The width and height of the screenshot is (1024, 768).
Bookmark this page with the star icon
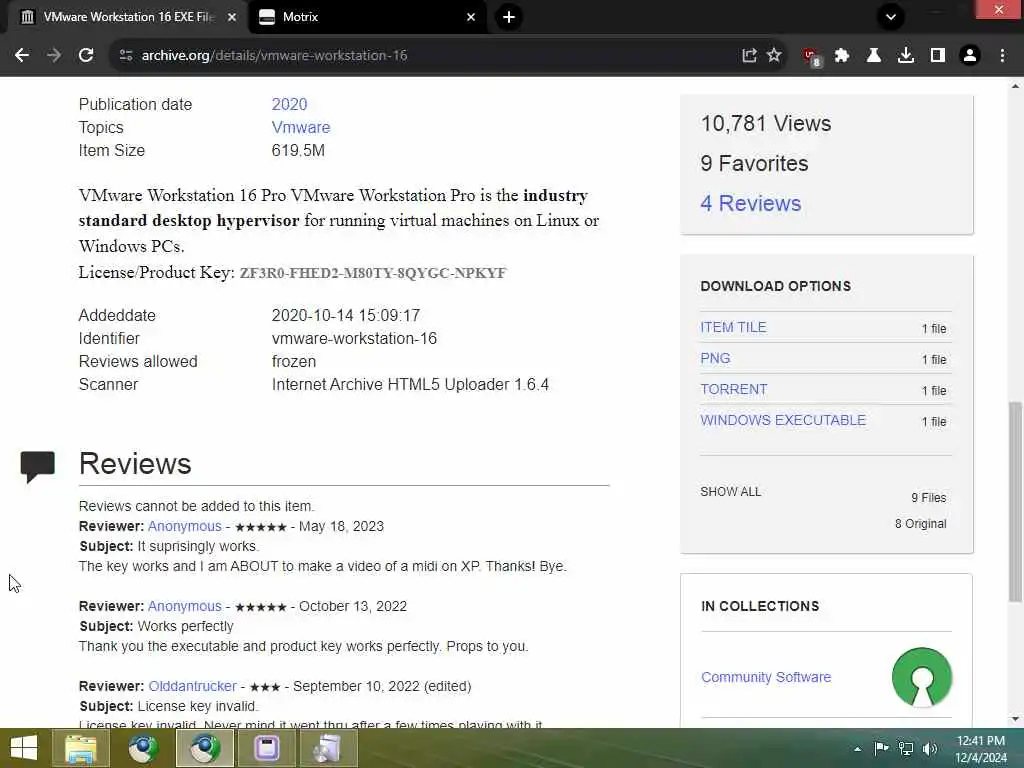pos(775,56)
